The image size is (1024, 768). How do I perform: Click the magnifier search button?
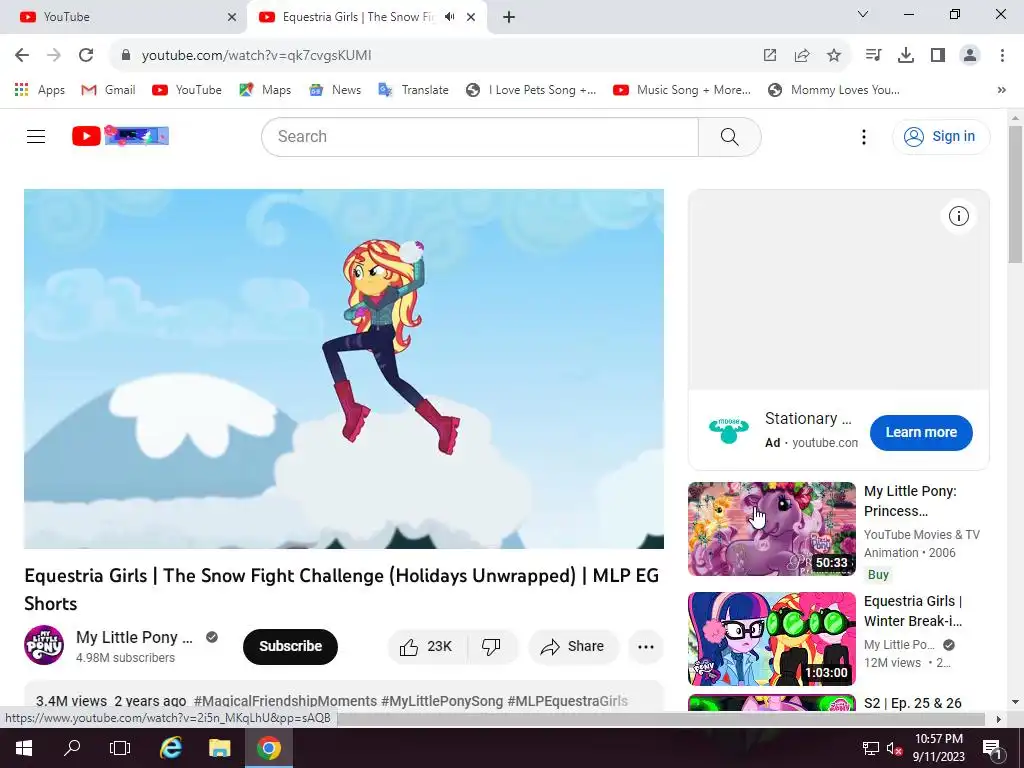[x=729, y=136]
